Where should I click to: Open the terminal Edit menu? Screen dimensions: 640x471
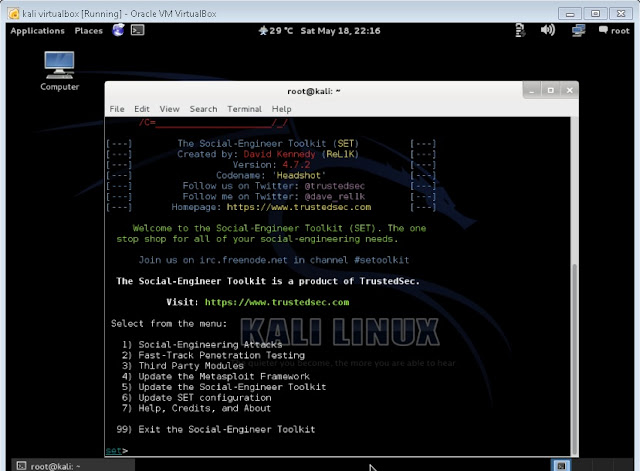coord(142,109)
